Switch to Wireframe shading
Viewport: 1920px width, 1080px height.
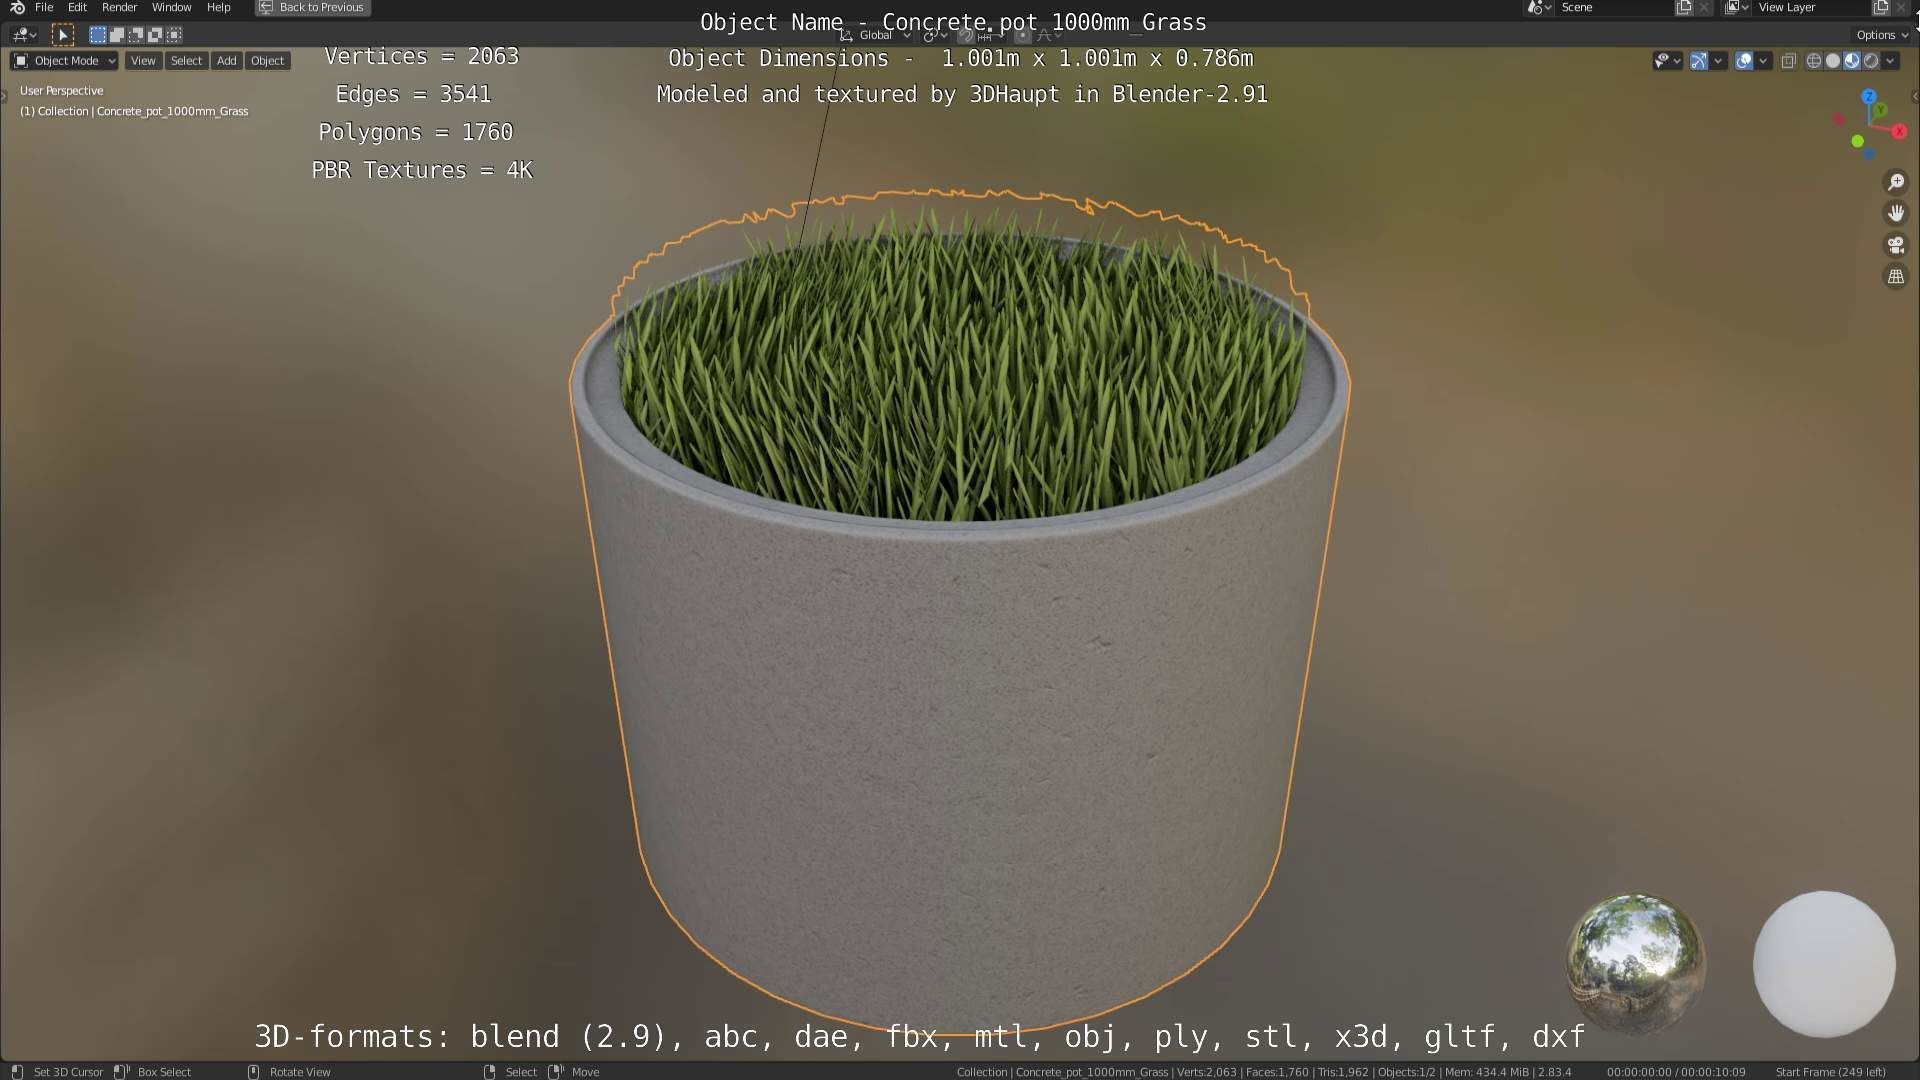[1814, 61]
